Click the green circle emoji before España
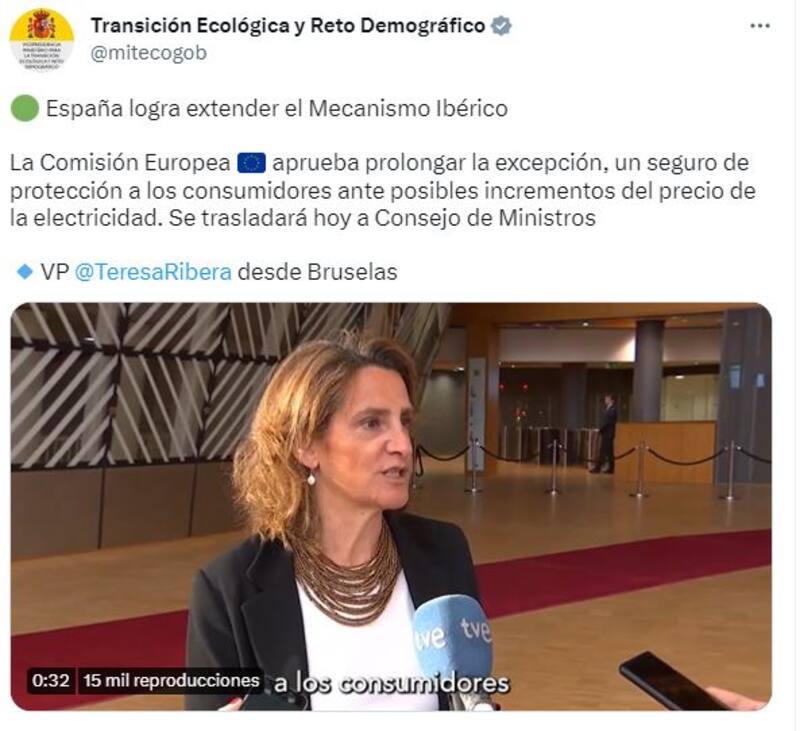The image size is (800, 731). (x=24, y=109)
